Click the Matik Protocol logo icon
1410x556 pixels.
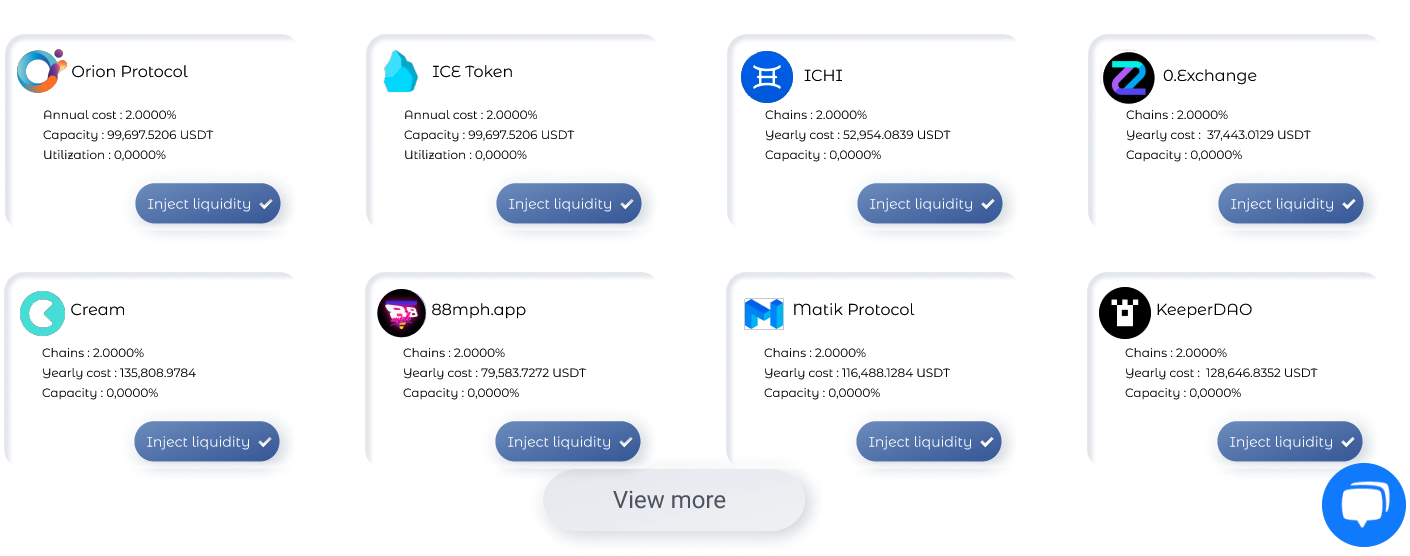764,313
